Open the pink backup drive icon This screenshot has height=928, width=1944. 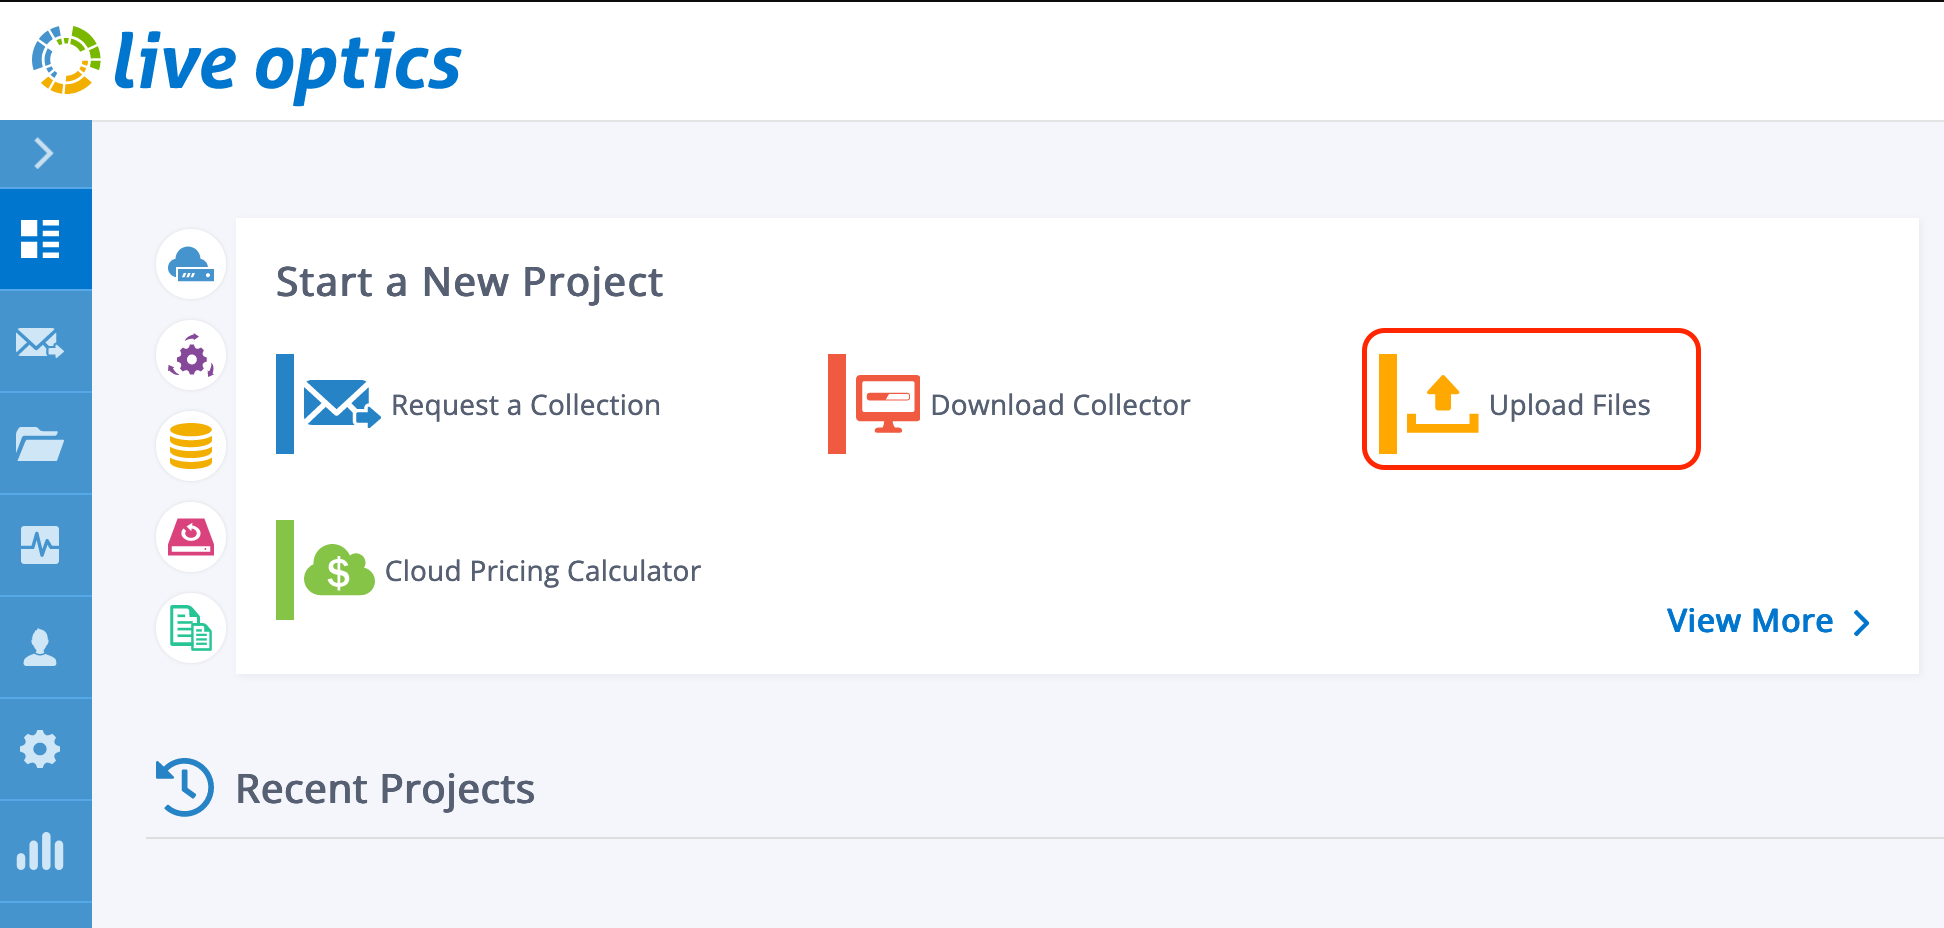[x=190, y=537]
